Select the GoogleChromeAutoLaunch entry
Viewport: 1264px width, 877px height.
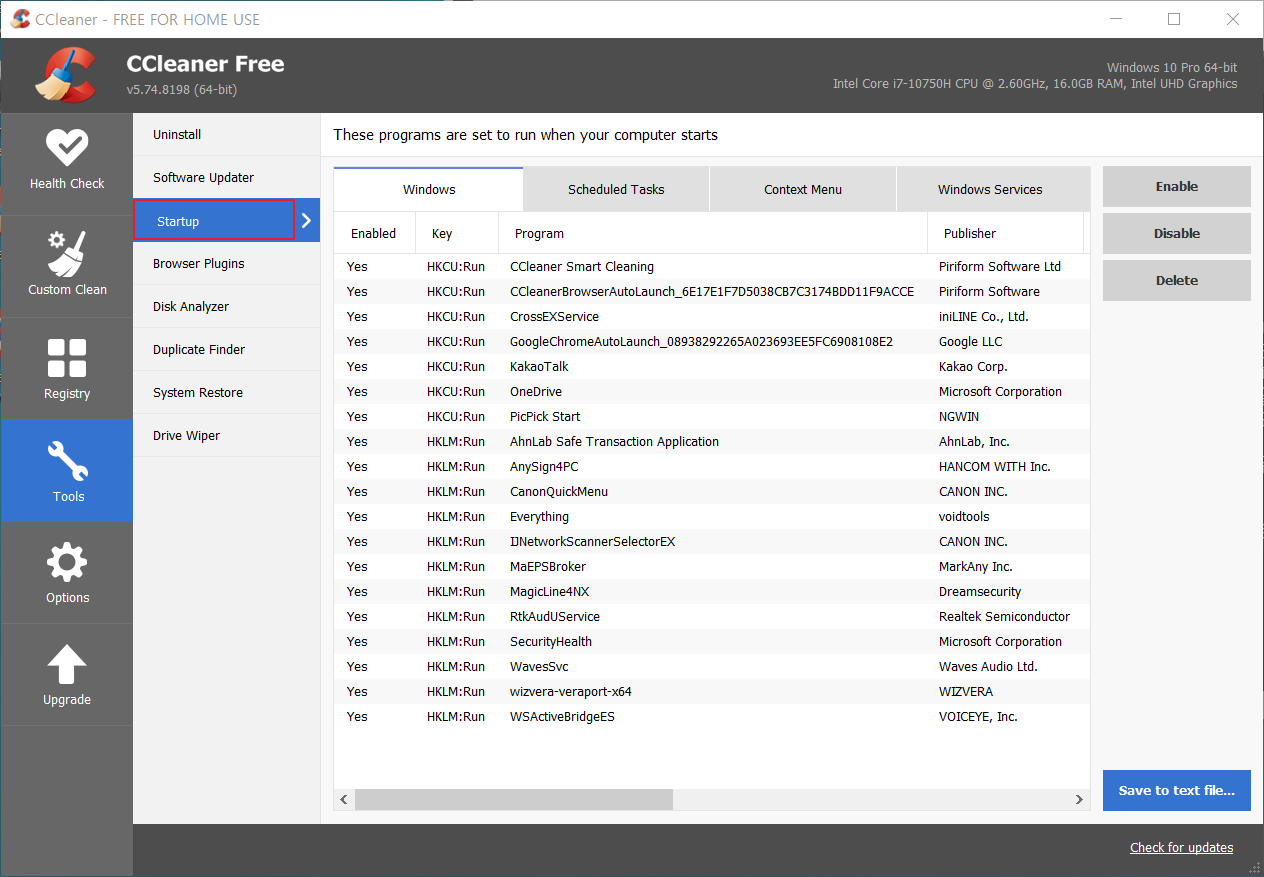point(712,342)
